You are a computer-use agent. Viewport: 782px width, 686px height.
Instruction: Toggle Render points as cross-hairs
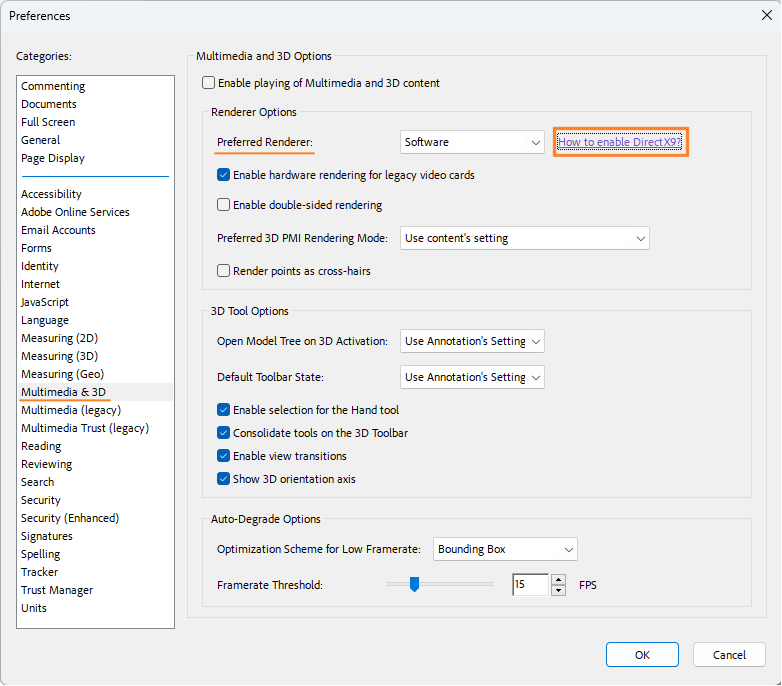click(224, 270)
